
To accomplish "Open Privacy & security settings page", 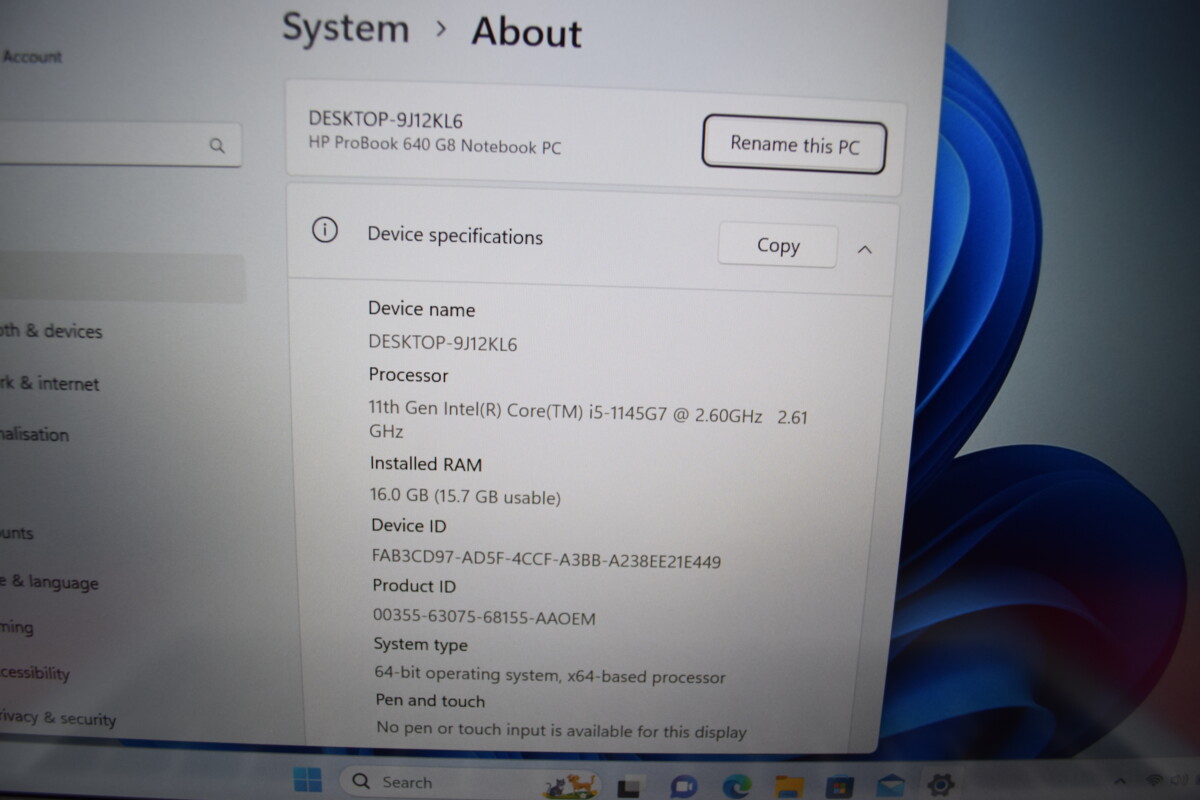I will click(58, 718).
